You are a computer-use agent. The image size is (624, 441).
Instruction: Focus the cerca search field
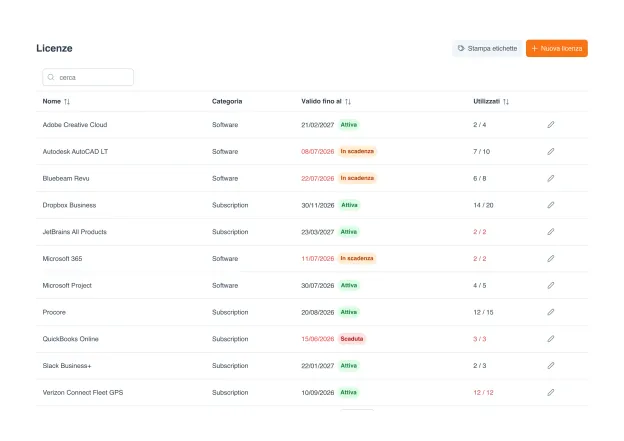tap(88, 77)
